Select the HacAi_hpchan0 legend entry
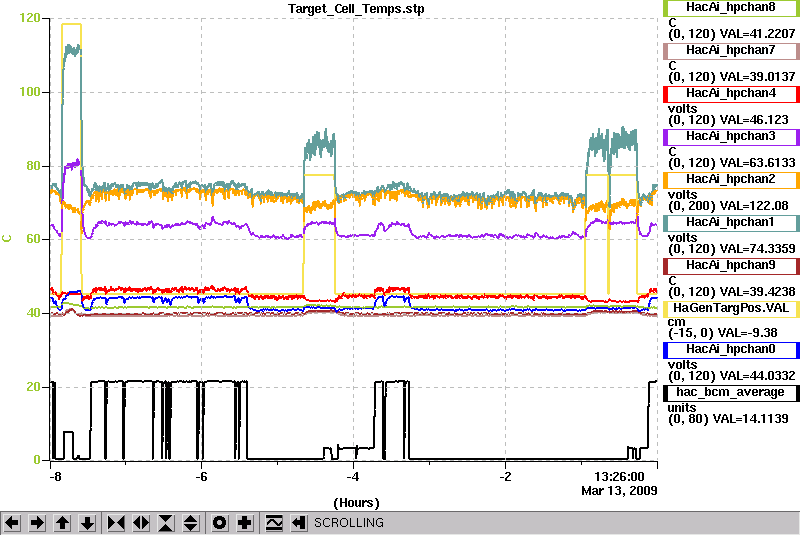This screenshot has height=535, width=800. 731,350
